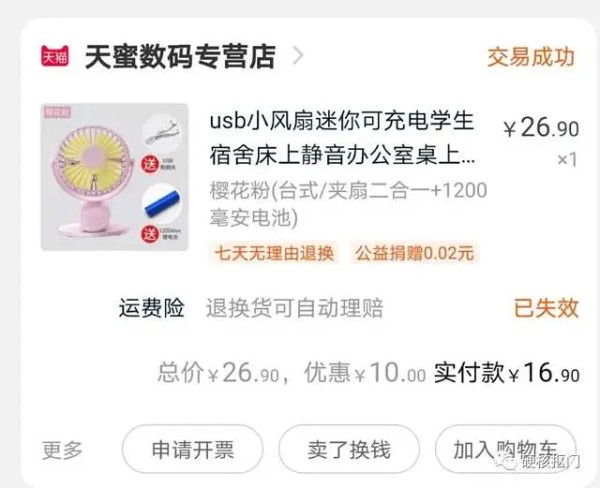The height and width of the screenshot is (488, 600).
Task: Tap the 实付款 ¥16.90 amount
Action: pyautogui.click(x=506, y=372)
